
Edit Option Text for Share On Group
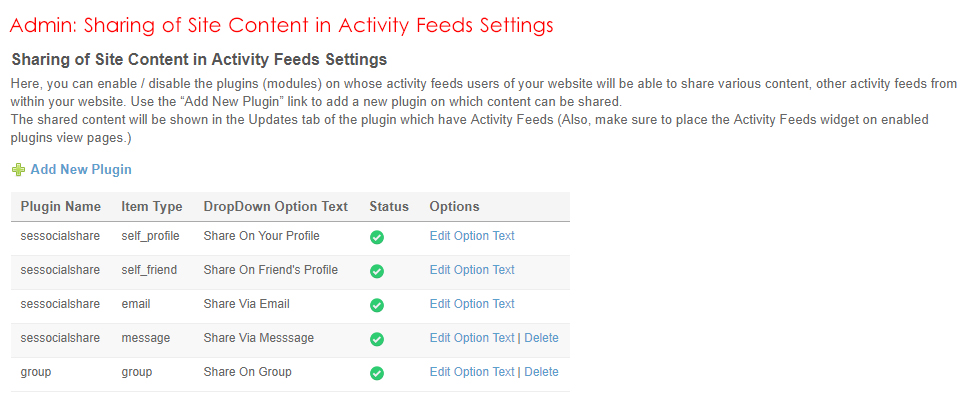point(472,372)
